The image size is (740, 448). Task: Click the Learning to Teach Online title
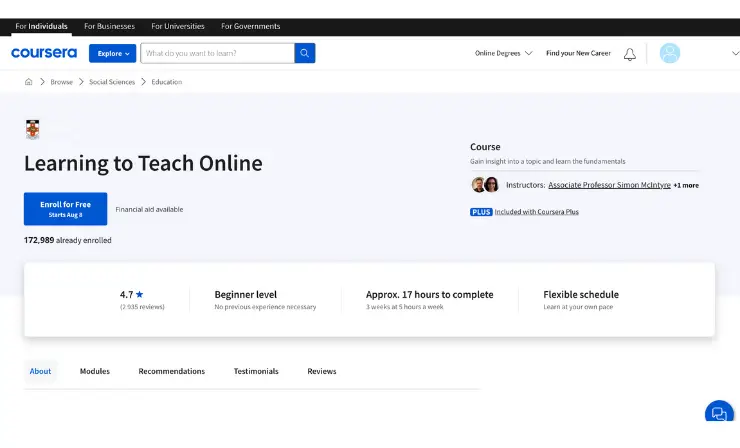click(143, 163)
